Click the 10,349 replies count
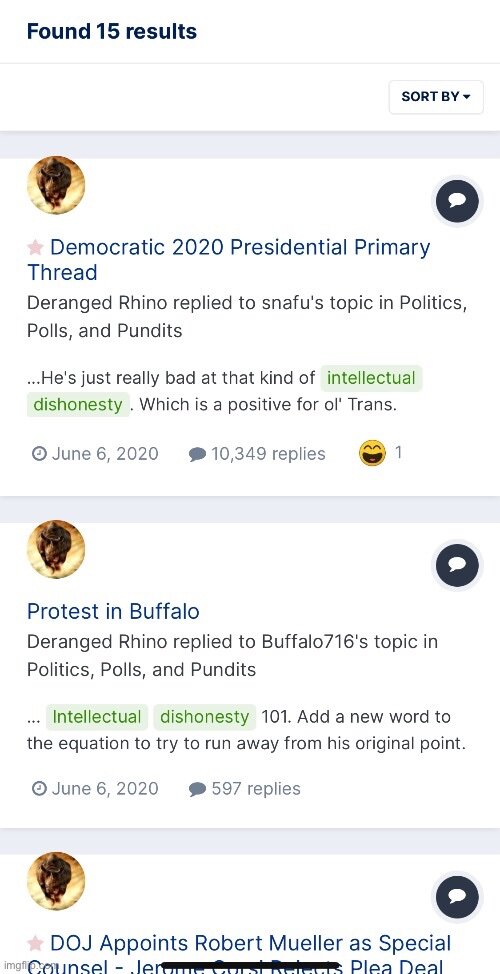 tap(257, 454)
